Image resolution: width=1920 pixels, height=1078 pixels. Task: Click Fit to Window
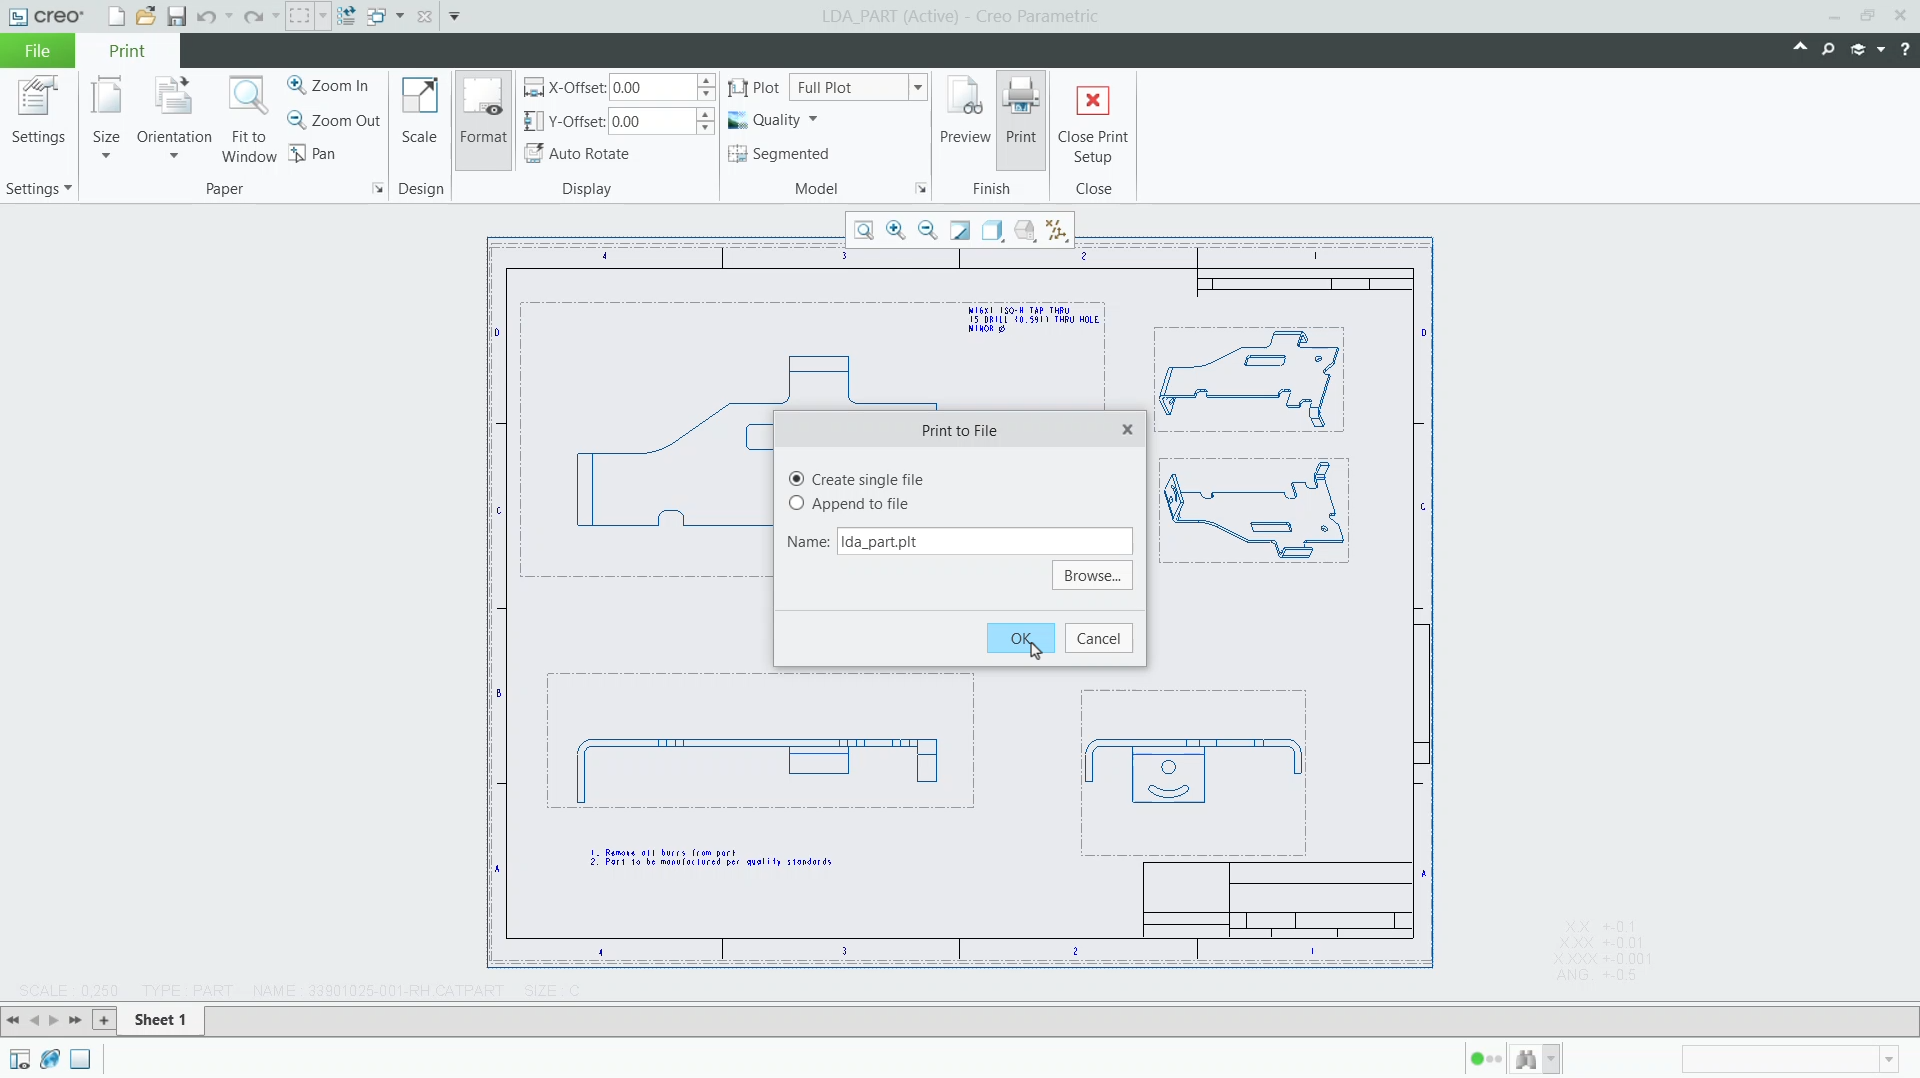pyautogui.click(x=249, y=120)
